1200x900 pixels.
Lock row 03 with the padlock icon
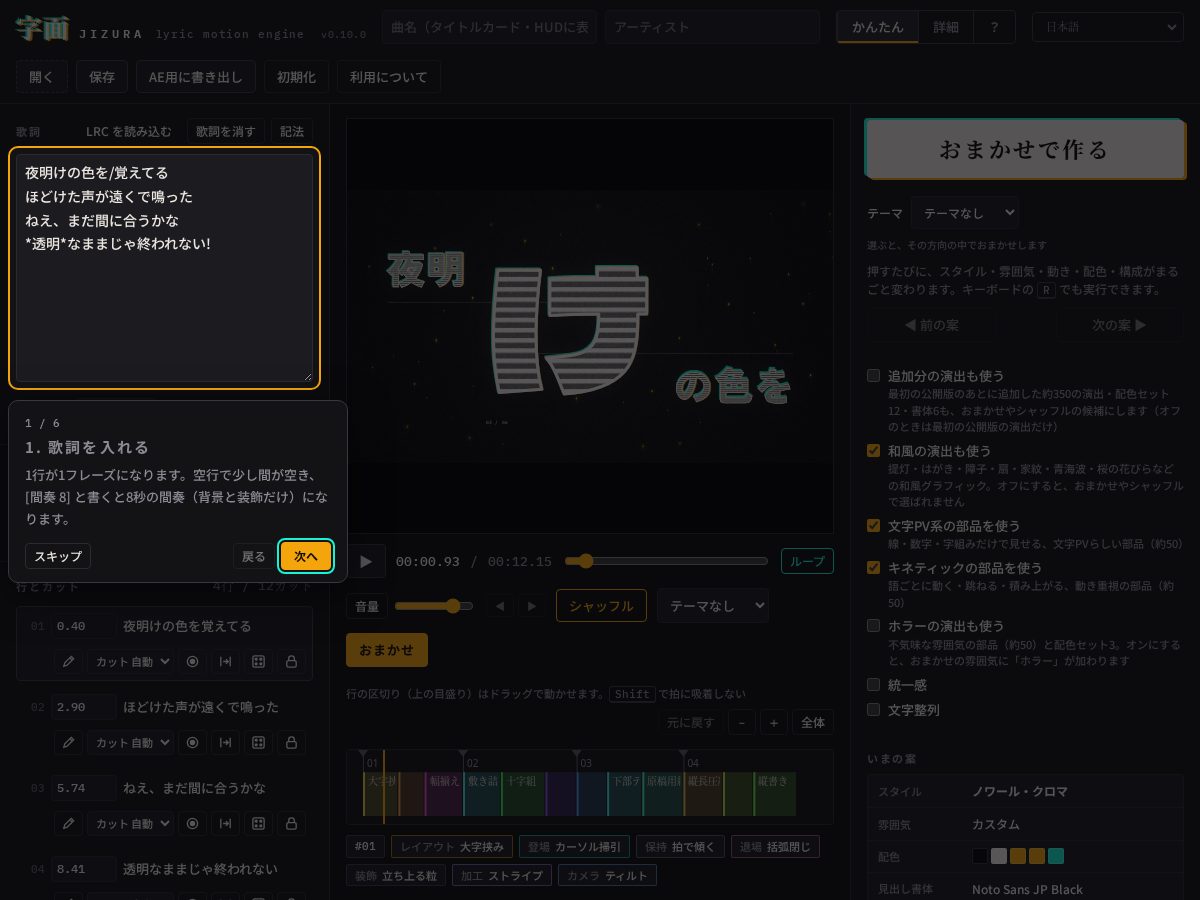[292, 824]
